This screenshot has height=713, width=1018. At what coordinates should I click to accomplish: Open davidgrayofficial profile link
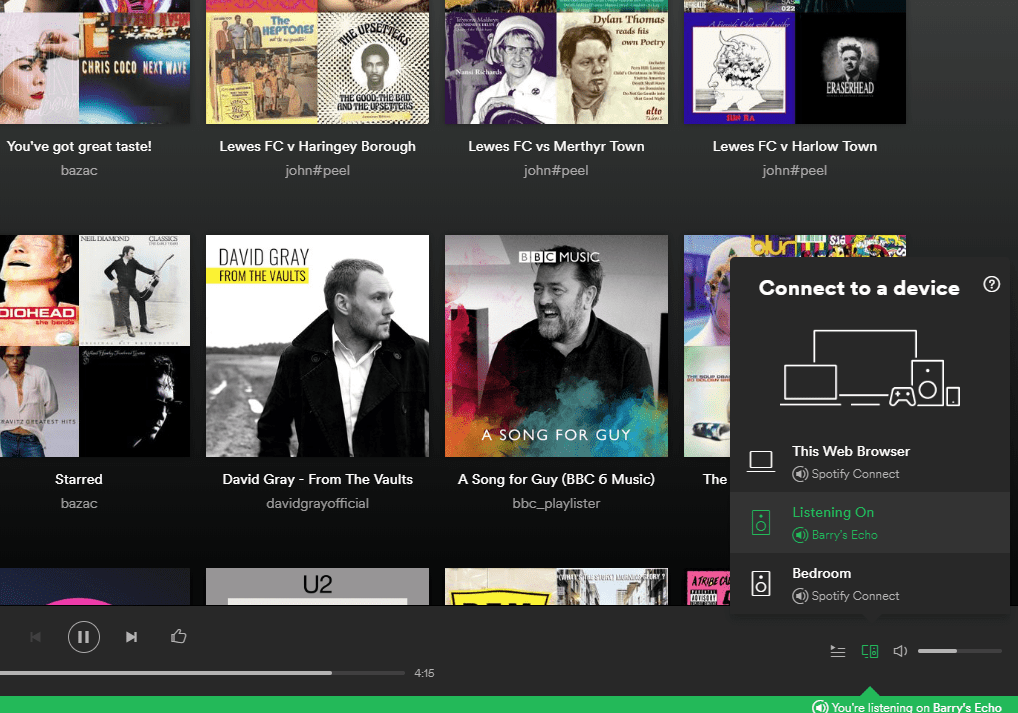[317, 503]
